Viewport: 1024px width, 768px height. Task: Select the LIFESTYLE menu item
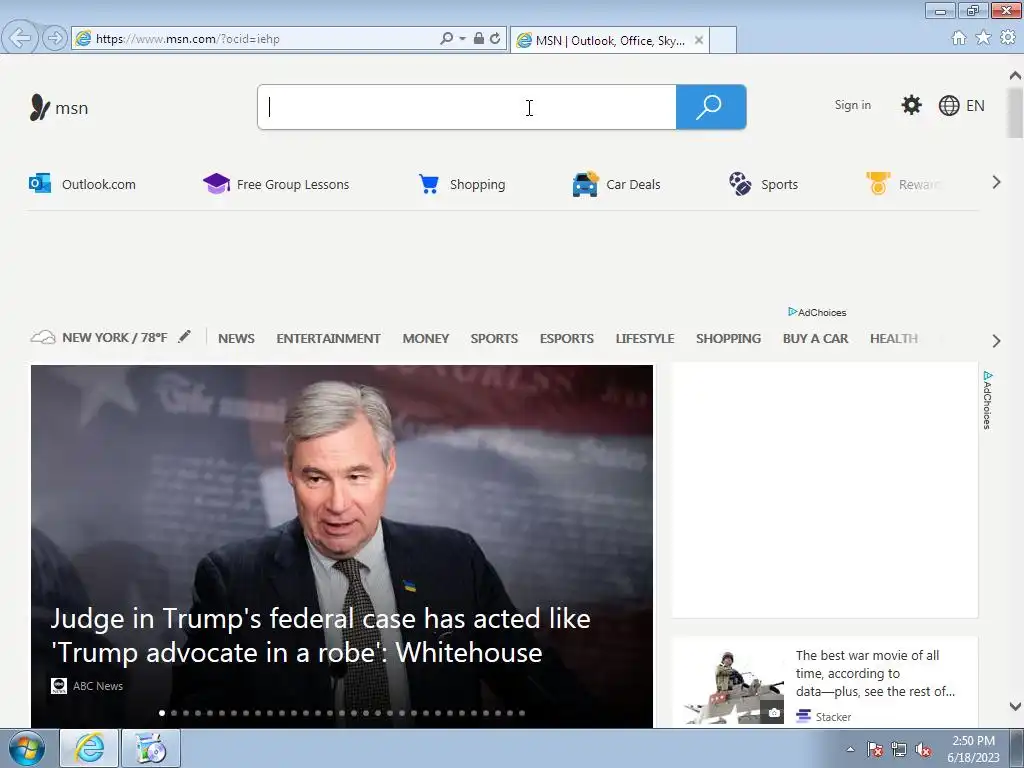(x=645, y=338)
